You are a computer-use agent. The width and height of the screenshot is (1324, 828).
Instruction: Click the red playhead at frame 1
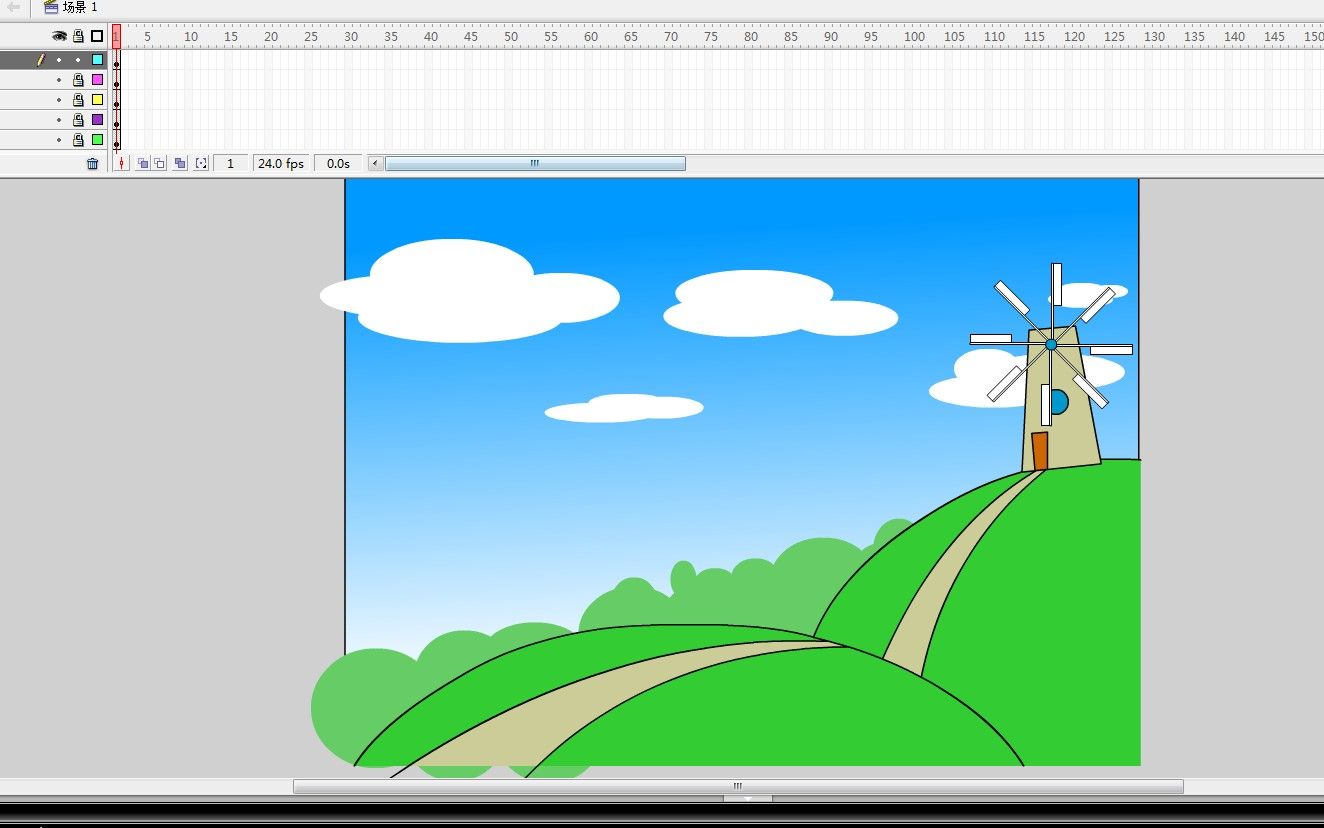tap(116, 36)
